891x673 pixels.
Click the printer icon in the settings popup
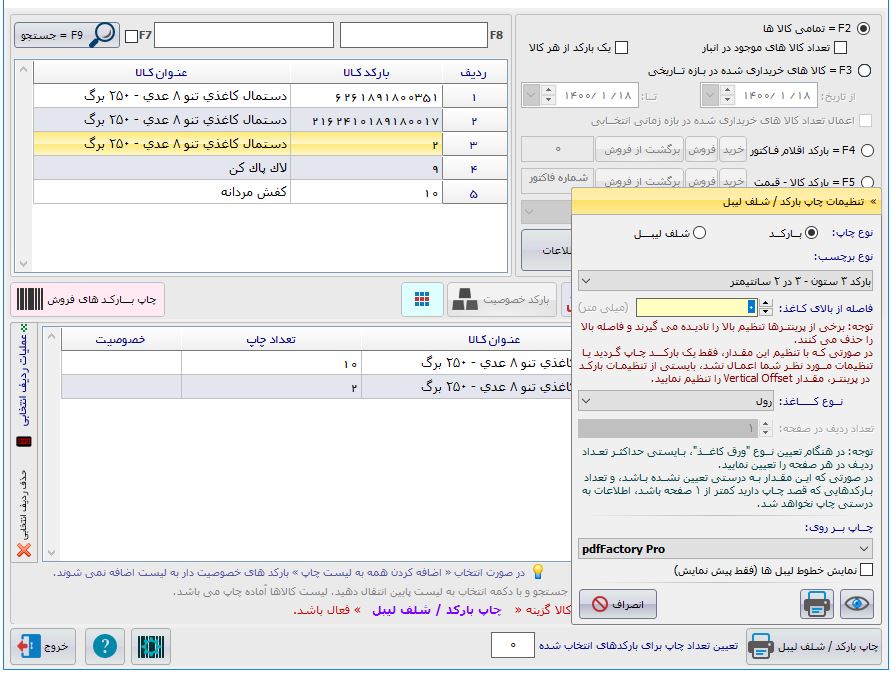coord(817,605)
